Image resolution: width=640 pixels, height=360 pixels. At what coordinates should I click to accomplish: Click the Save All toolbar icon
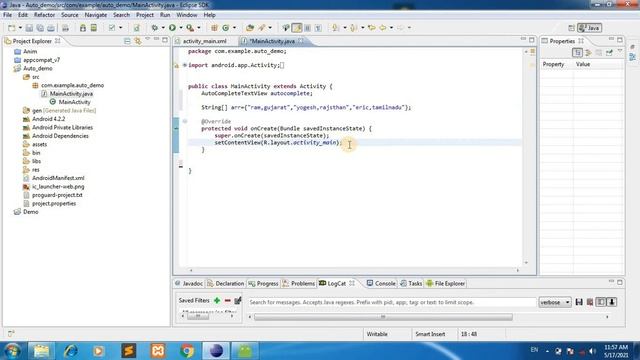[40, 28]
